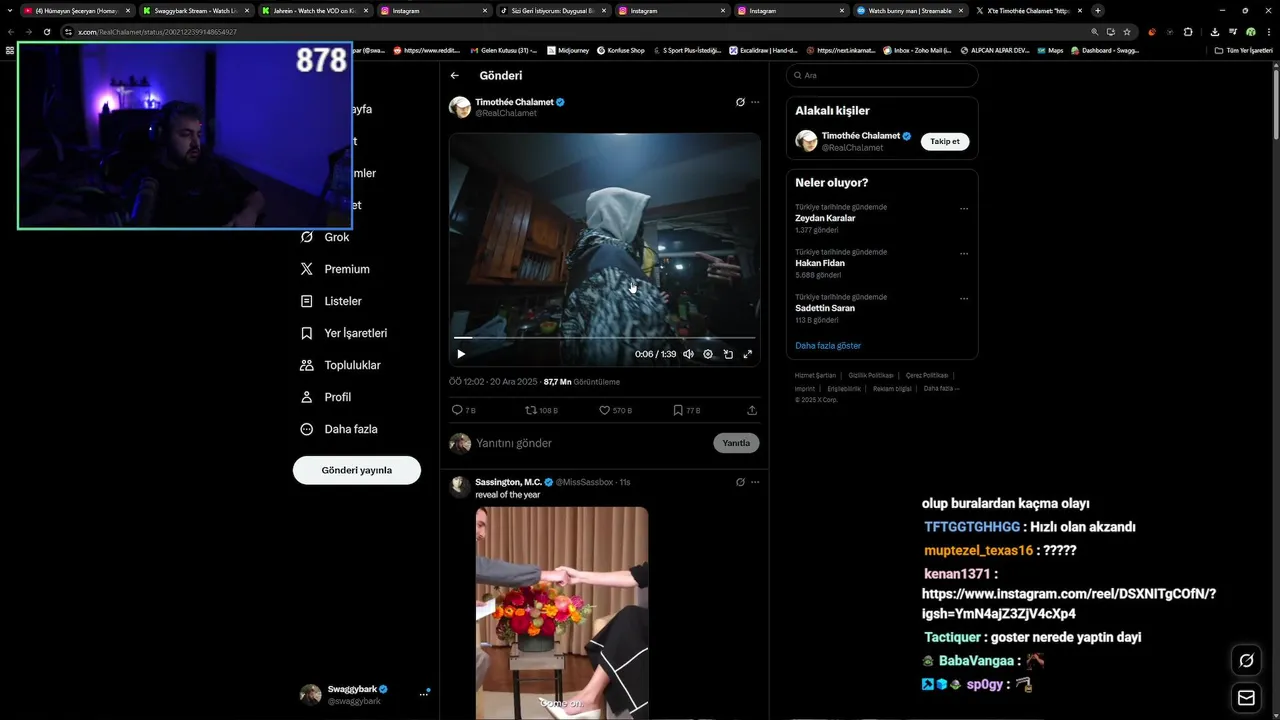Open the Hakan Fidan trending topic

pos(820,263)
